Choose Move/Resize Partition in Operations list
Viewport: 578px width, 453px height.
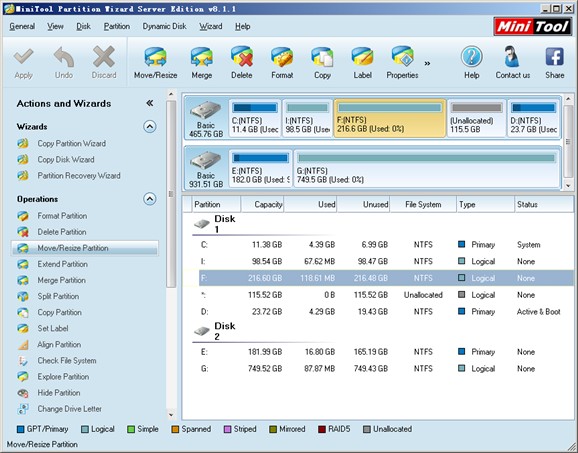click(x=85, y=248)
